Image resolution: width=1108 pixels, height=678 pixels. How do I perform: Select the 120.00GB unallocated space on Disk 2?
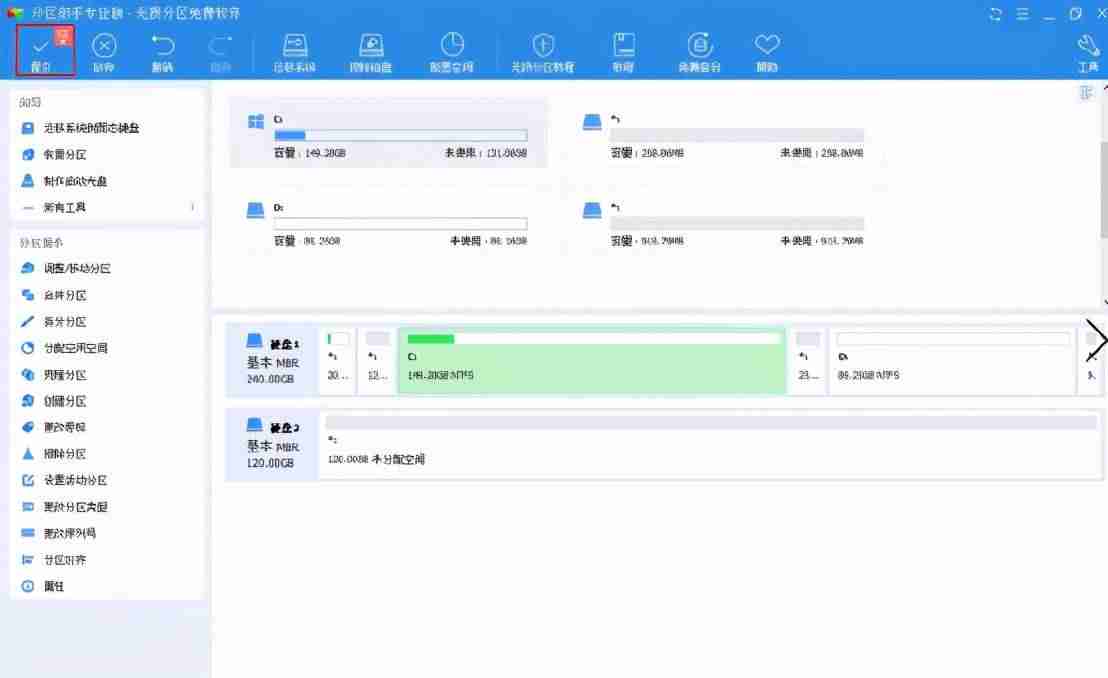pyautogui.click(x=711, y=444)
